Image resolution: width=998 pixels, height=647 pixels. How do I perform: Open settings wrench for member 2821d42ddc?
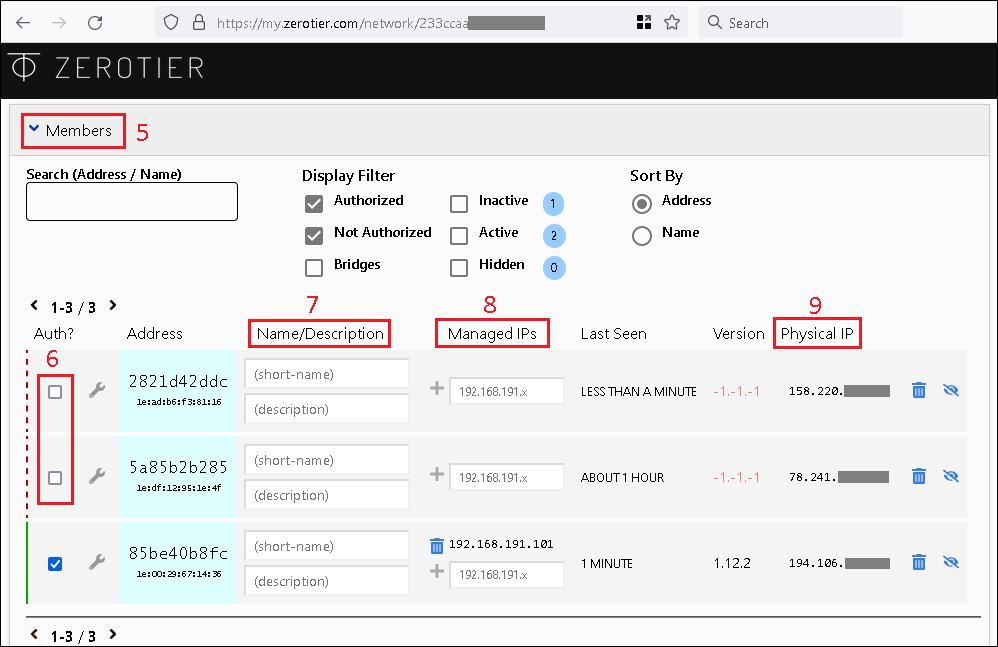click(97, 391)
